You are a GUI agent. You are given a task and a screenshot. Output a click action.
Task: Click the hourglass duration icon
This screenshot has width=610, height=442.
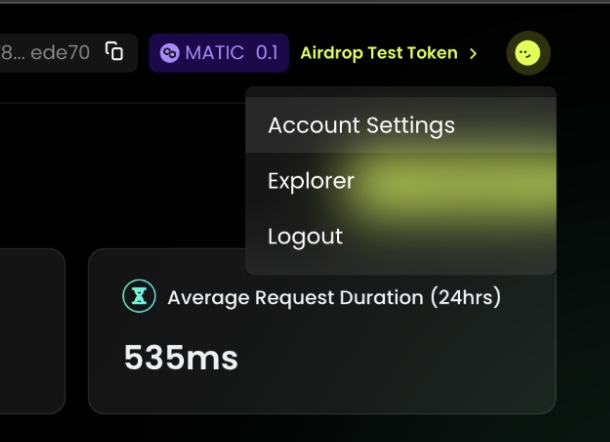[x=139, y=296]
